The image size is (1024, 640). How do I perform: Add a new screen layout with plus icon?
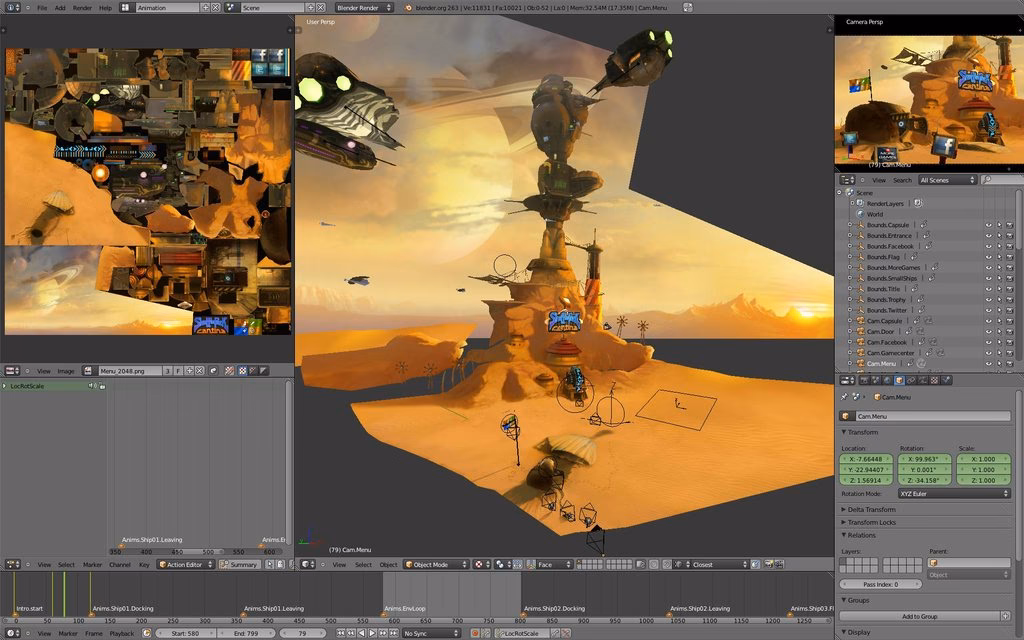click(205, 8)
